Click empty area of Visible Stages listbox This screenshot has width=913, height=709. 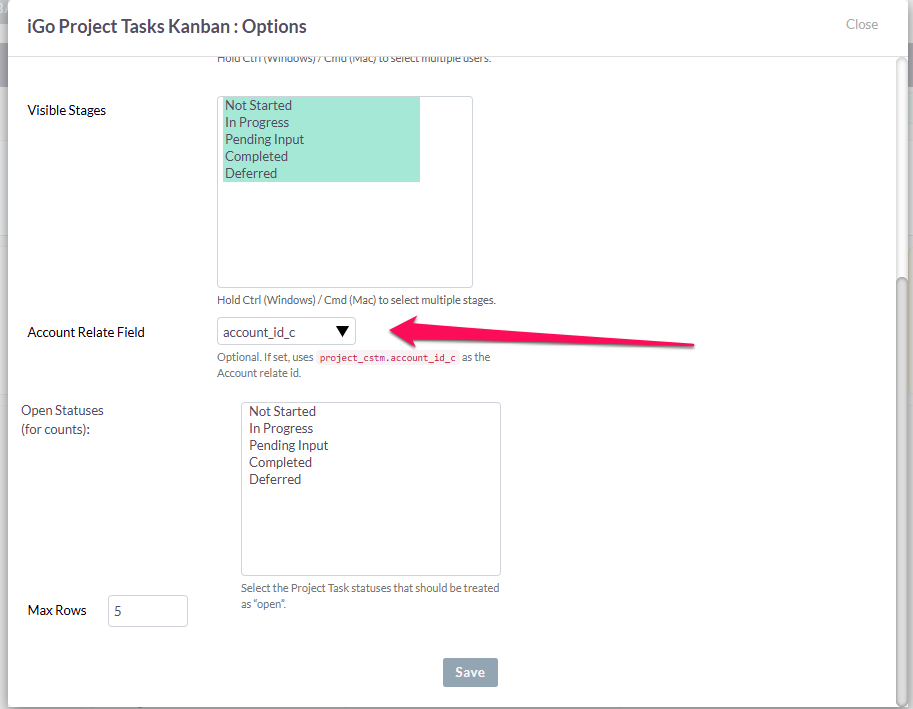pyautogui.click(x=345, y=234)
